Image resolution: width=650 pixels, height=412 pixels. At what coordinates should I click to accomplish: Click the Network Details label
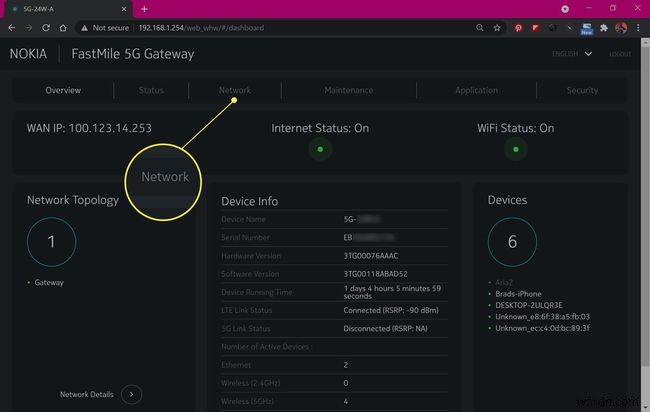(87, 394)
